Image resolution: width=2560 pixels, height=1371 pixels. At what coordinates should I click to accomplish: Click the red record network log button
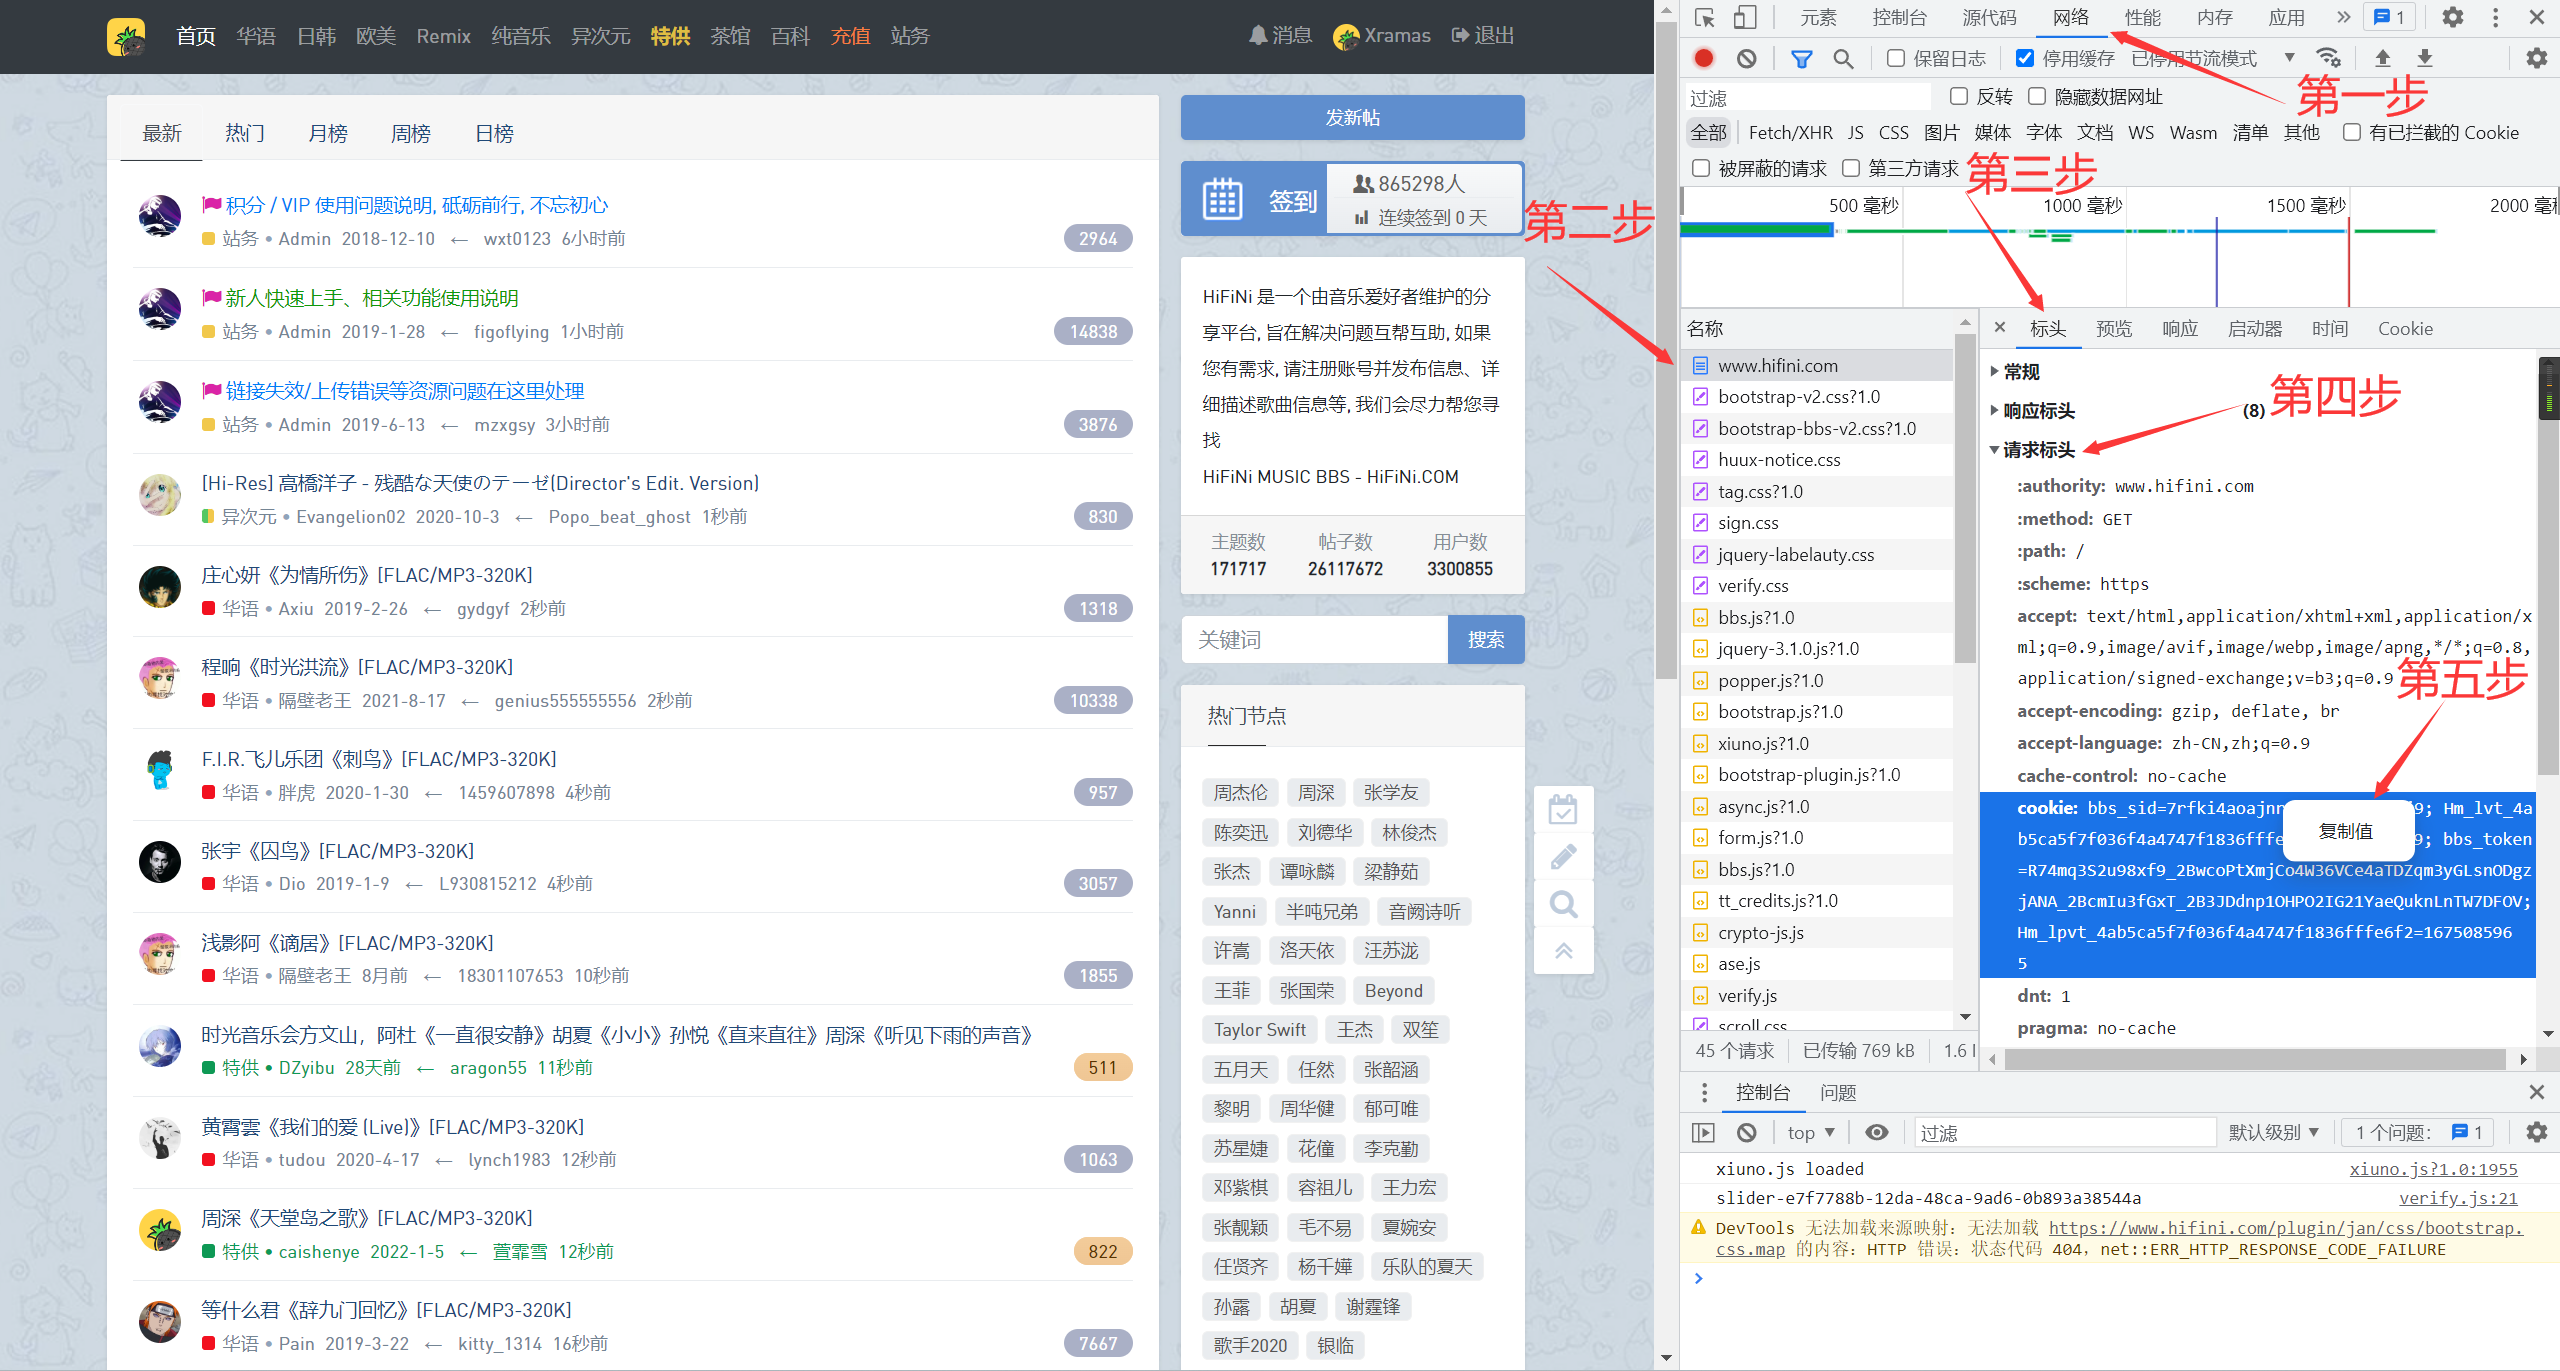1704,59
